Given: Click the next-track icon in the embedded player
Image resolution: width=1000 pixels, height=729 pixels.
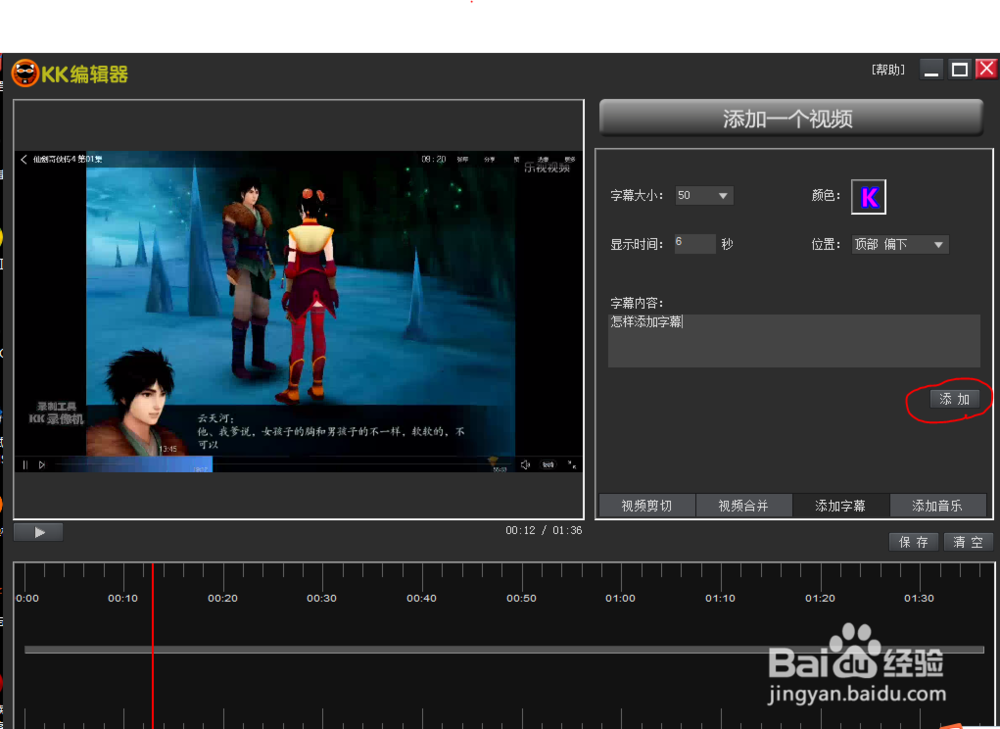Looking at the screenshot, I should click(x=41, y=465).
